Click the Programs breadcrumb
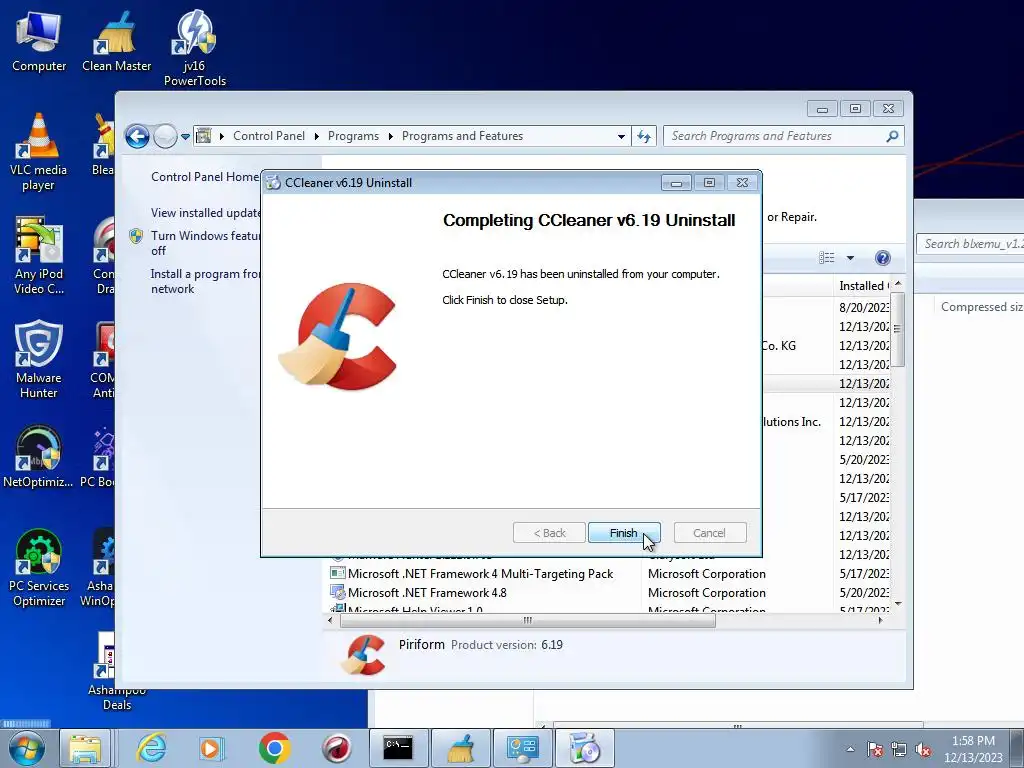 point(353,136)
